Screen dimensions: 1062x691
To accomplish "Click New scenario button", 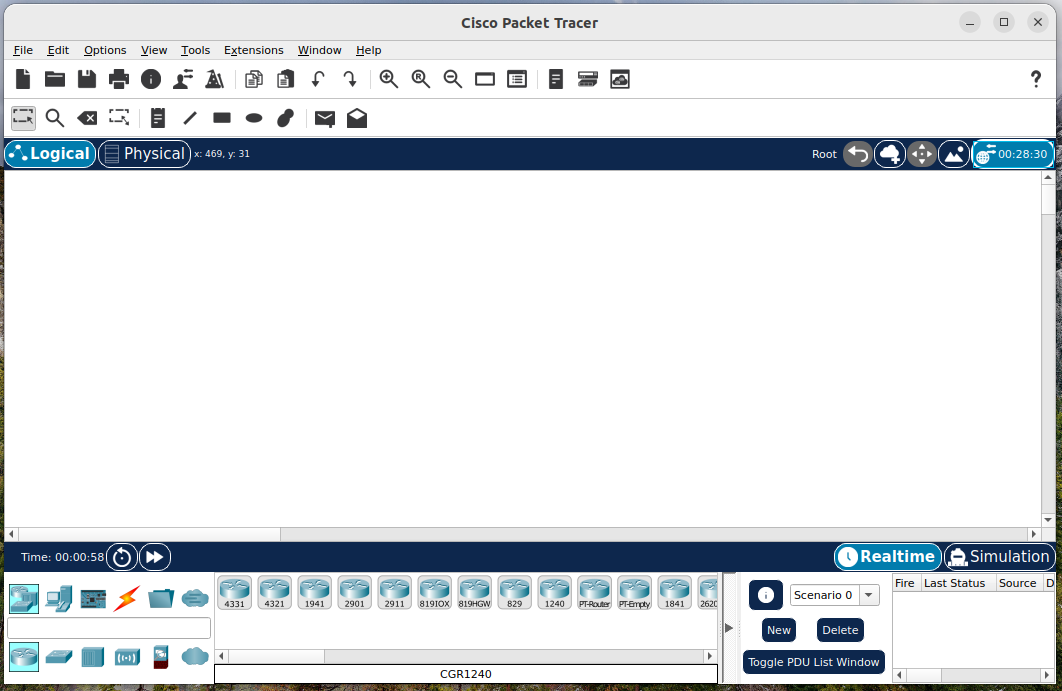I will click(779, 630).
